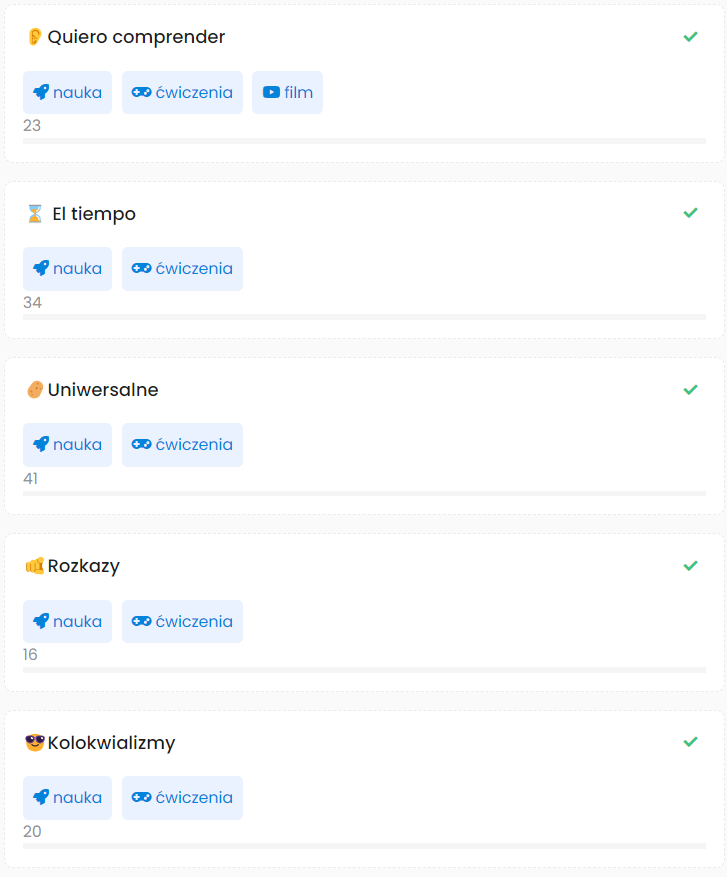The width and height of the screenshot is (727, 877).
Task: Click the gamepad ćwiczenia button in Uniwersalne
Action: point(182,445)
